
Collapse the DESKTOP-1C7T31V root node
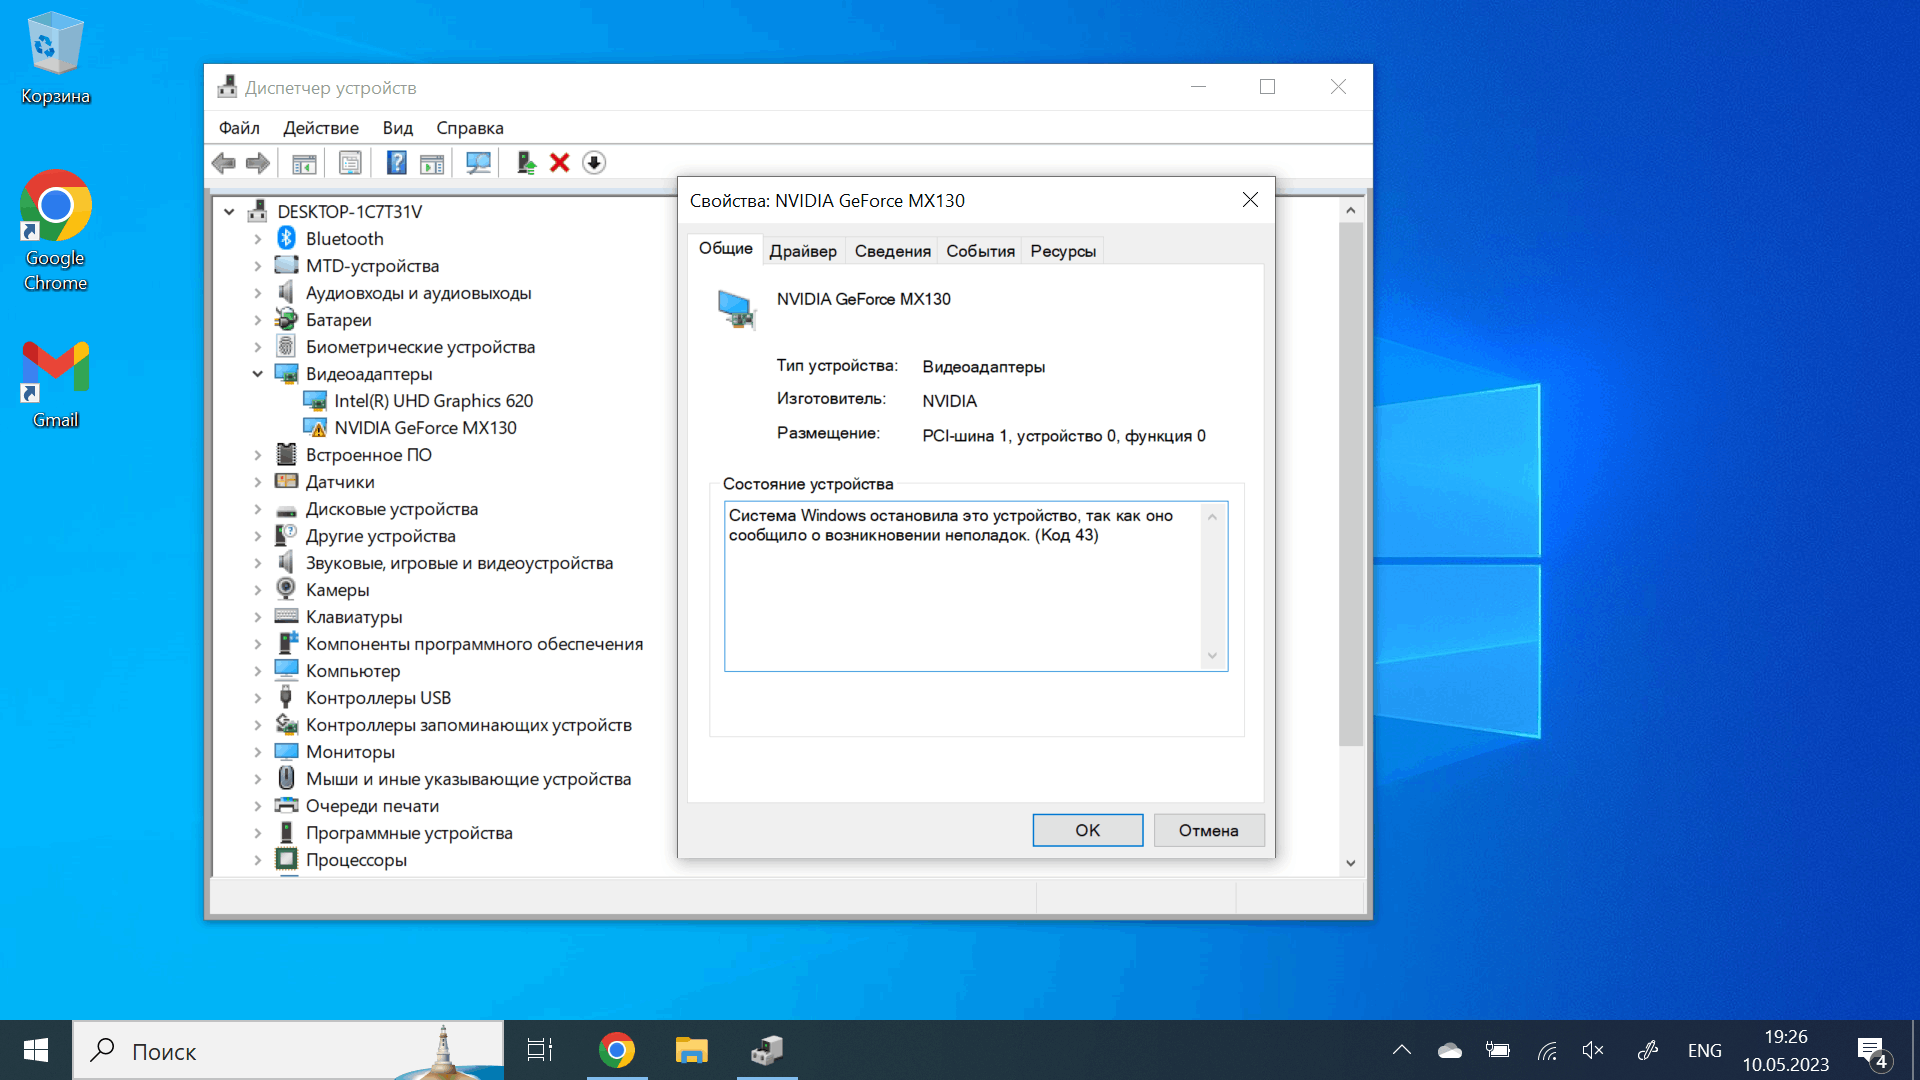pos(229,212)
